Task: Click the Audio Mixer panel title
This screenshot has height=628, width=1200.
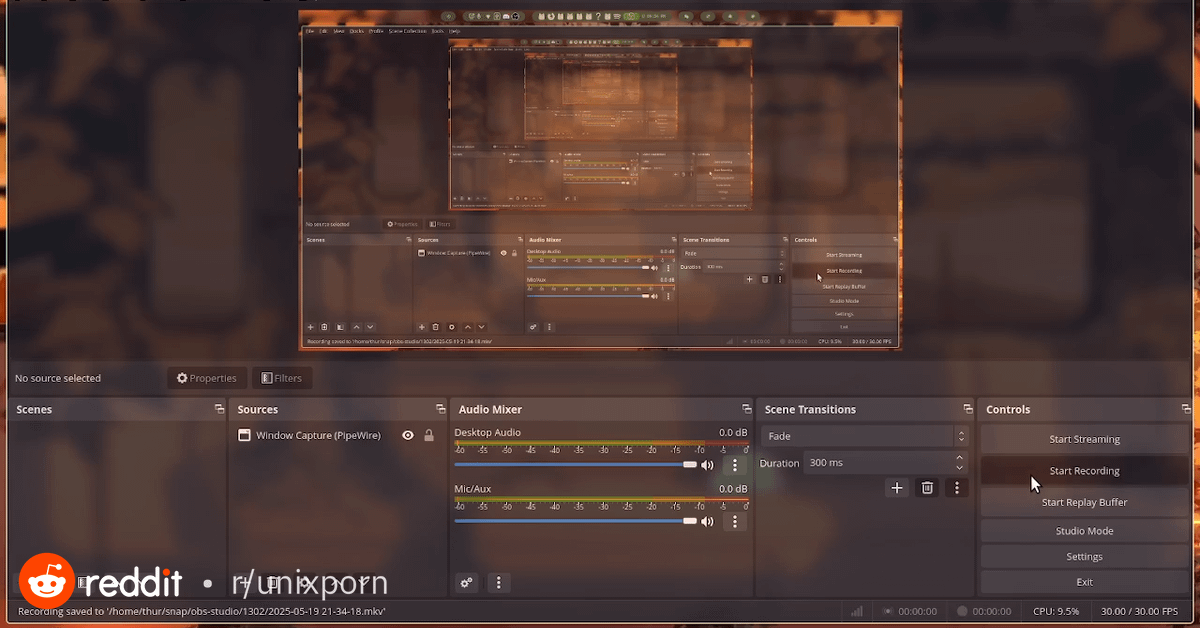Action: 490,409
